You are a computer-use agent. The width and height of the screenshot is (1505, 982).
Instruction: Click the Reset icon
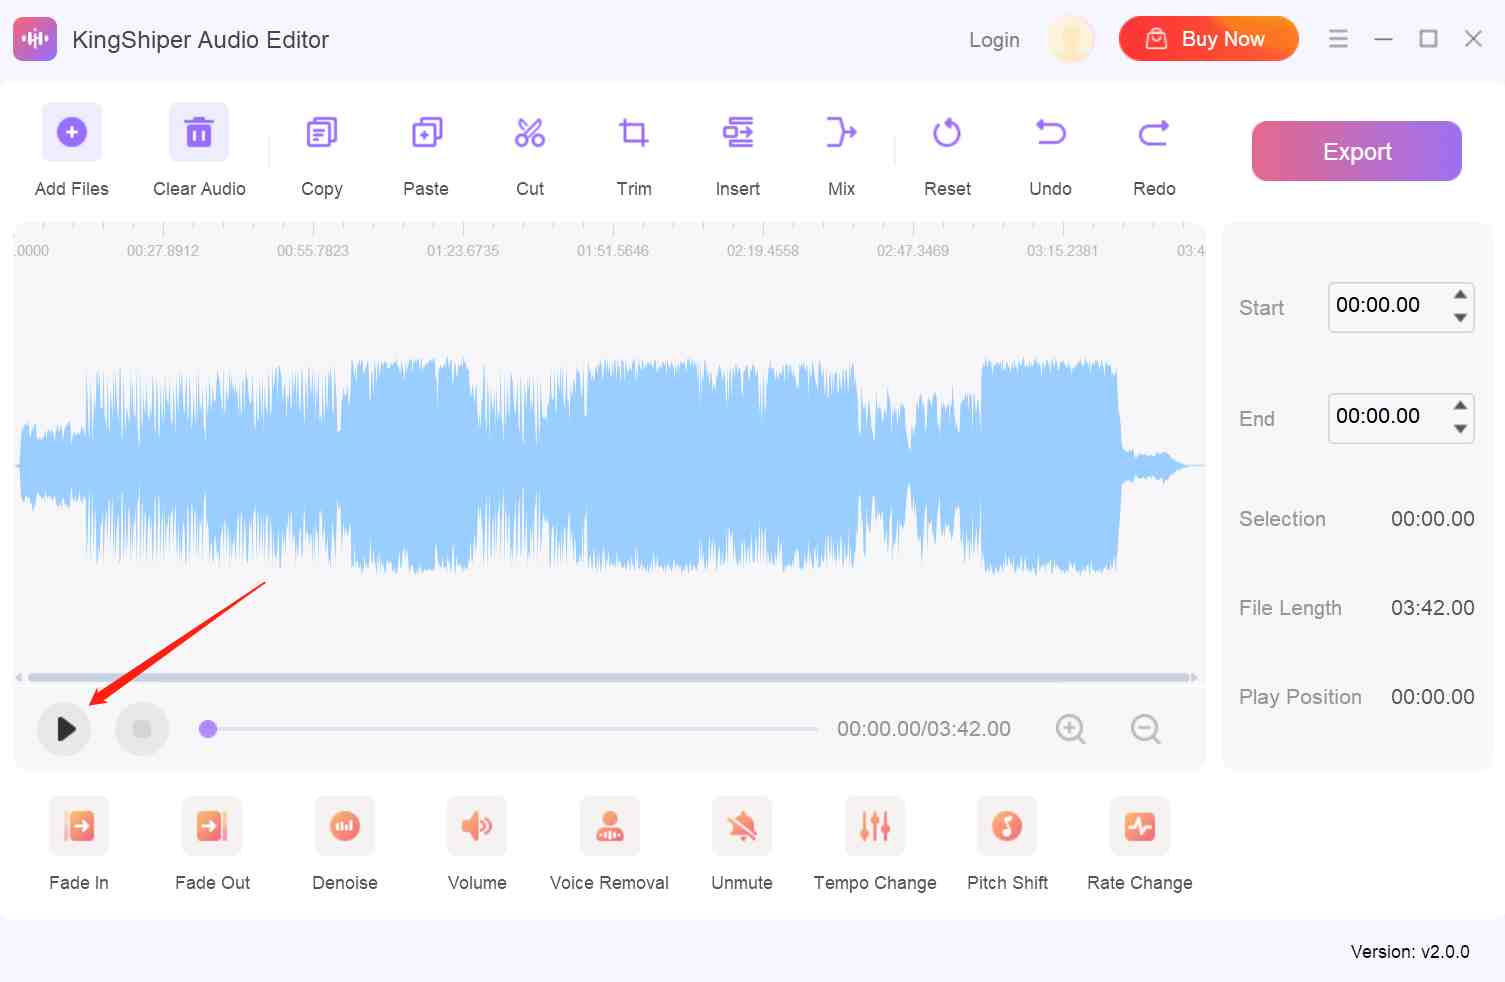pos(947,132)
